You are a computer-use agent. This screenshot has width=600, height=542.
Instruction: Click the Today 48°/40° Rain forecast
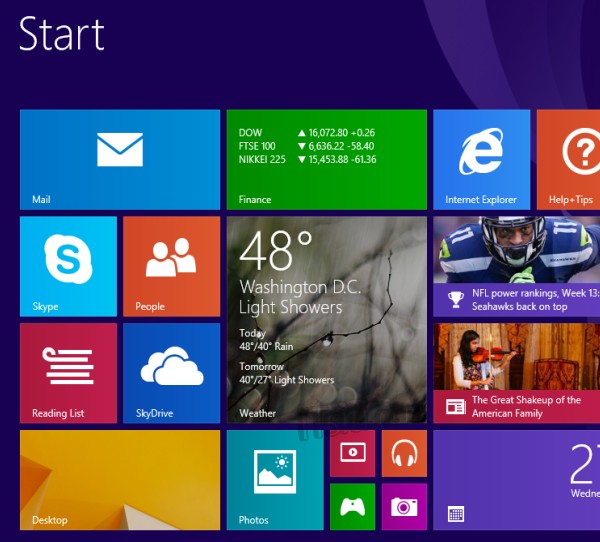click(x=266, y=340)
